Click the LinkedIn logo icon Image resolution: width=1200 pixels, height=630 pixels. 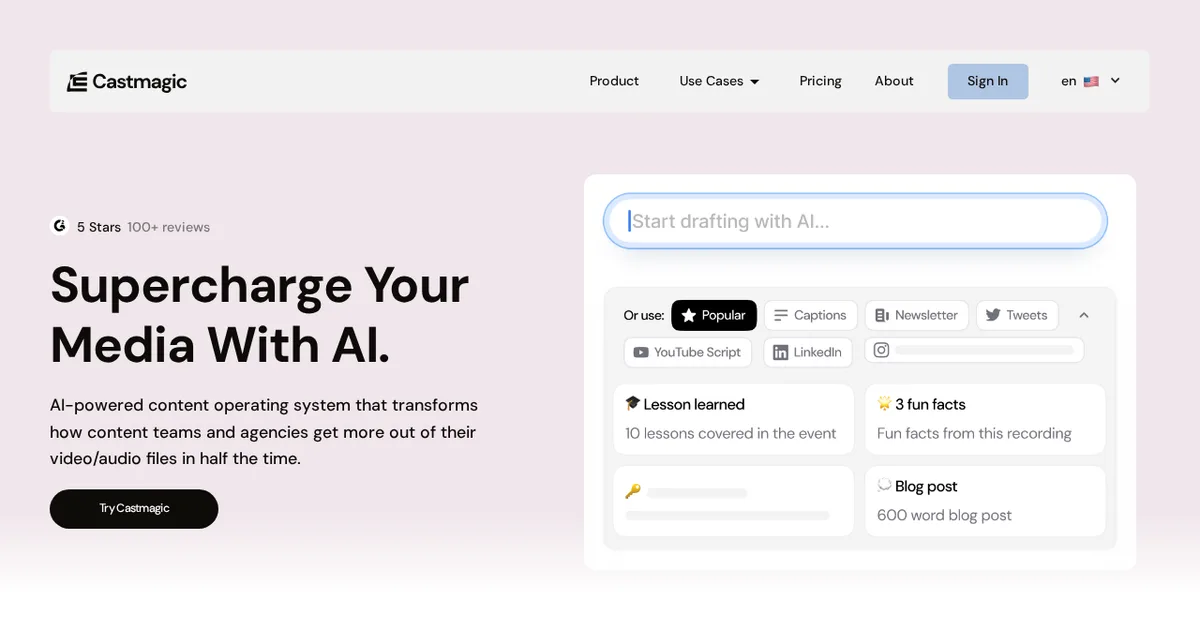[x=781, y=352]
